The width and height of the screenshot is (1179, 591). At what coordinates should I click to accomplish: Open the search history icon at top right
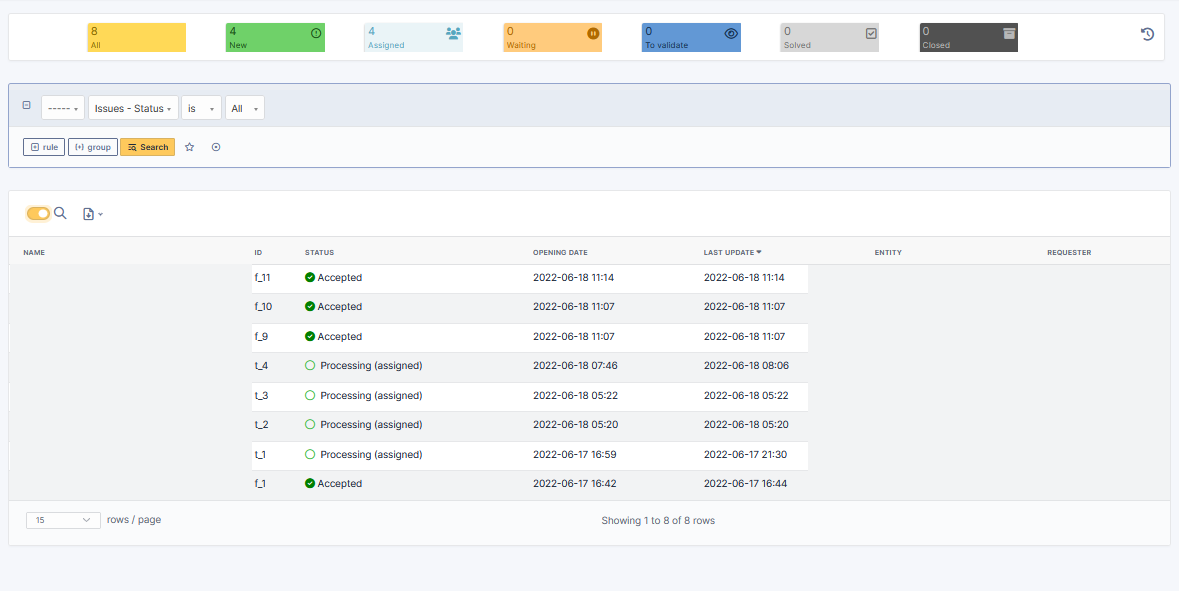tap(1146, 34)
